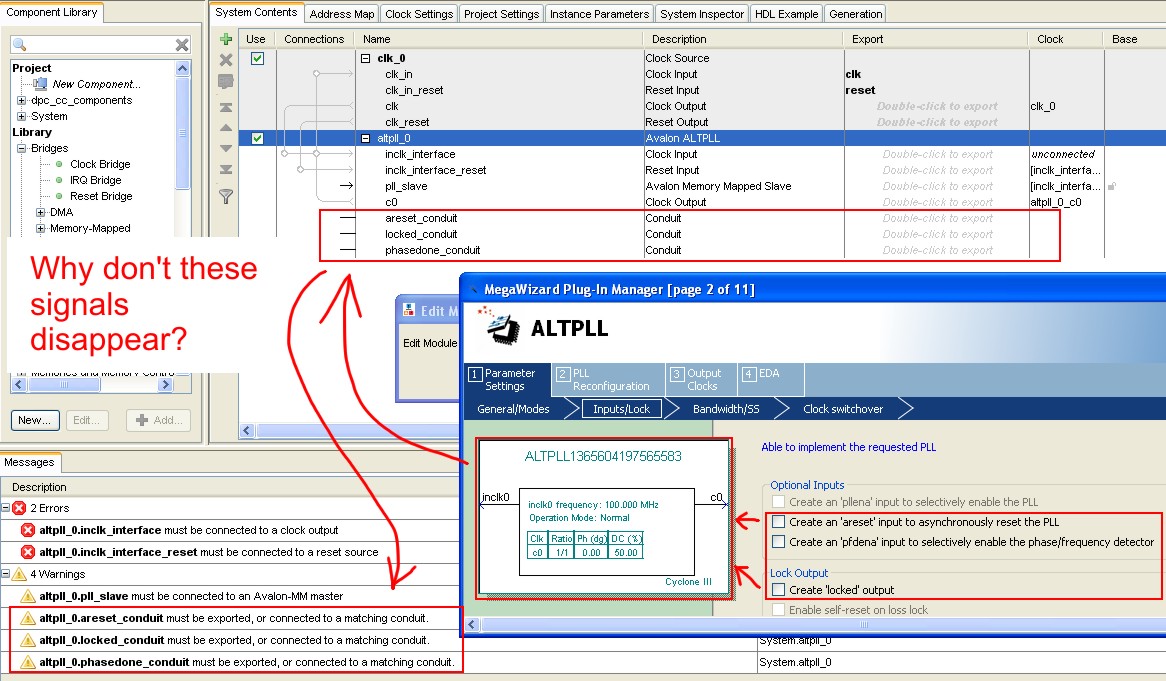1166x681 pixels.
Task: Click the Add... button
Action: click(158, 420)
